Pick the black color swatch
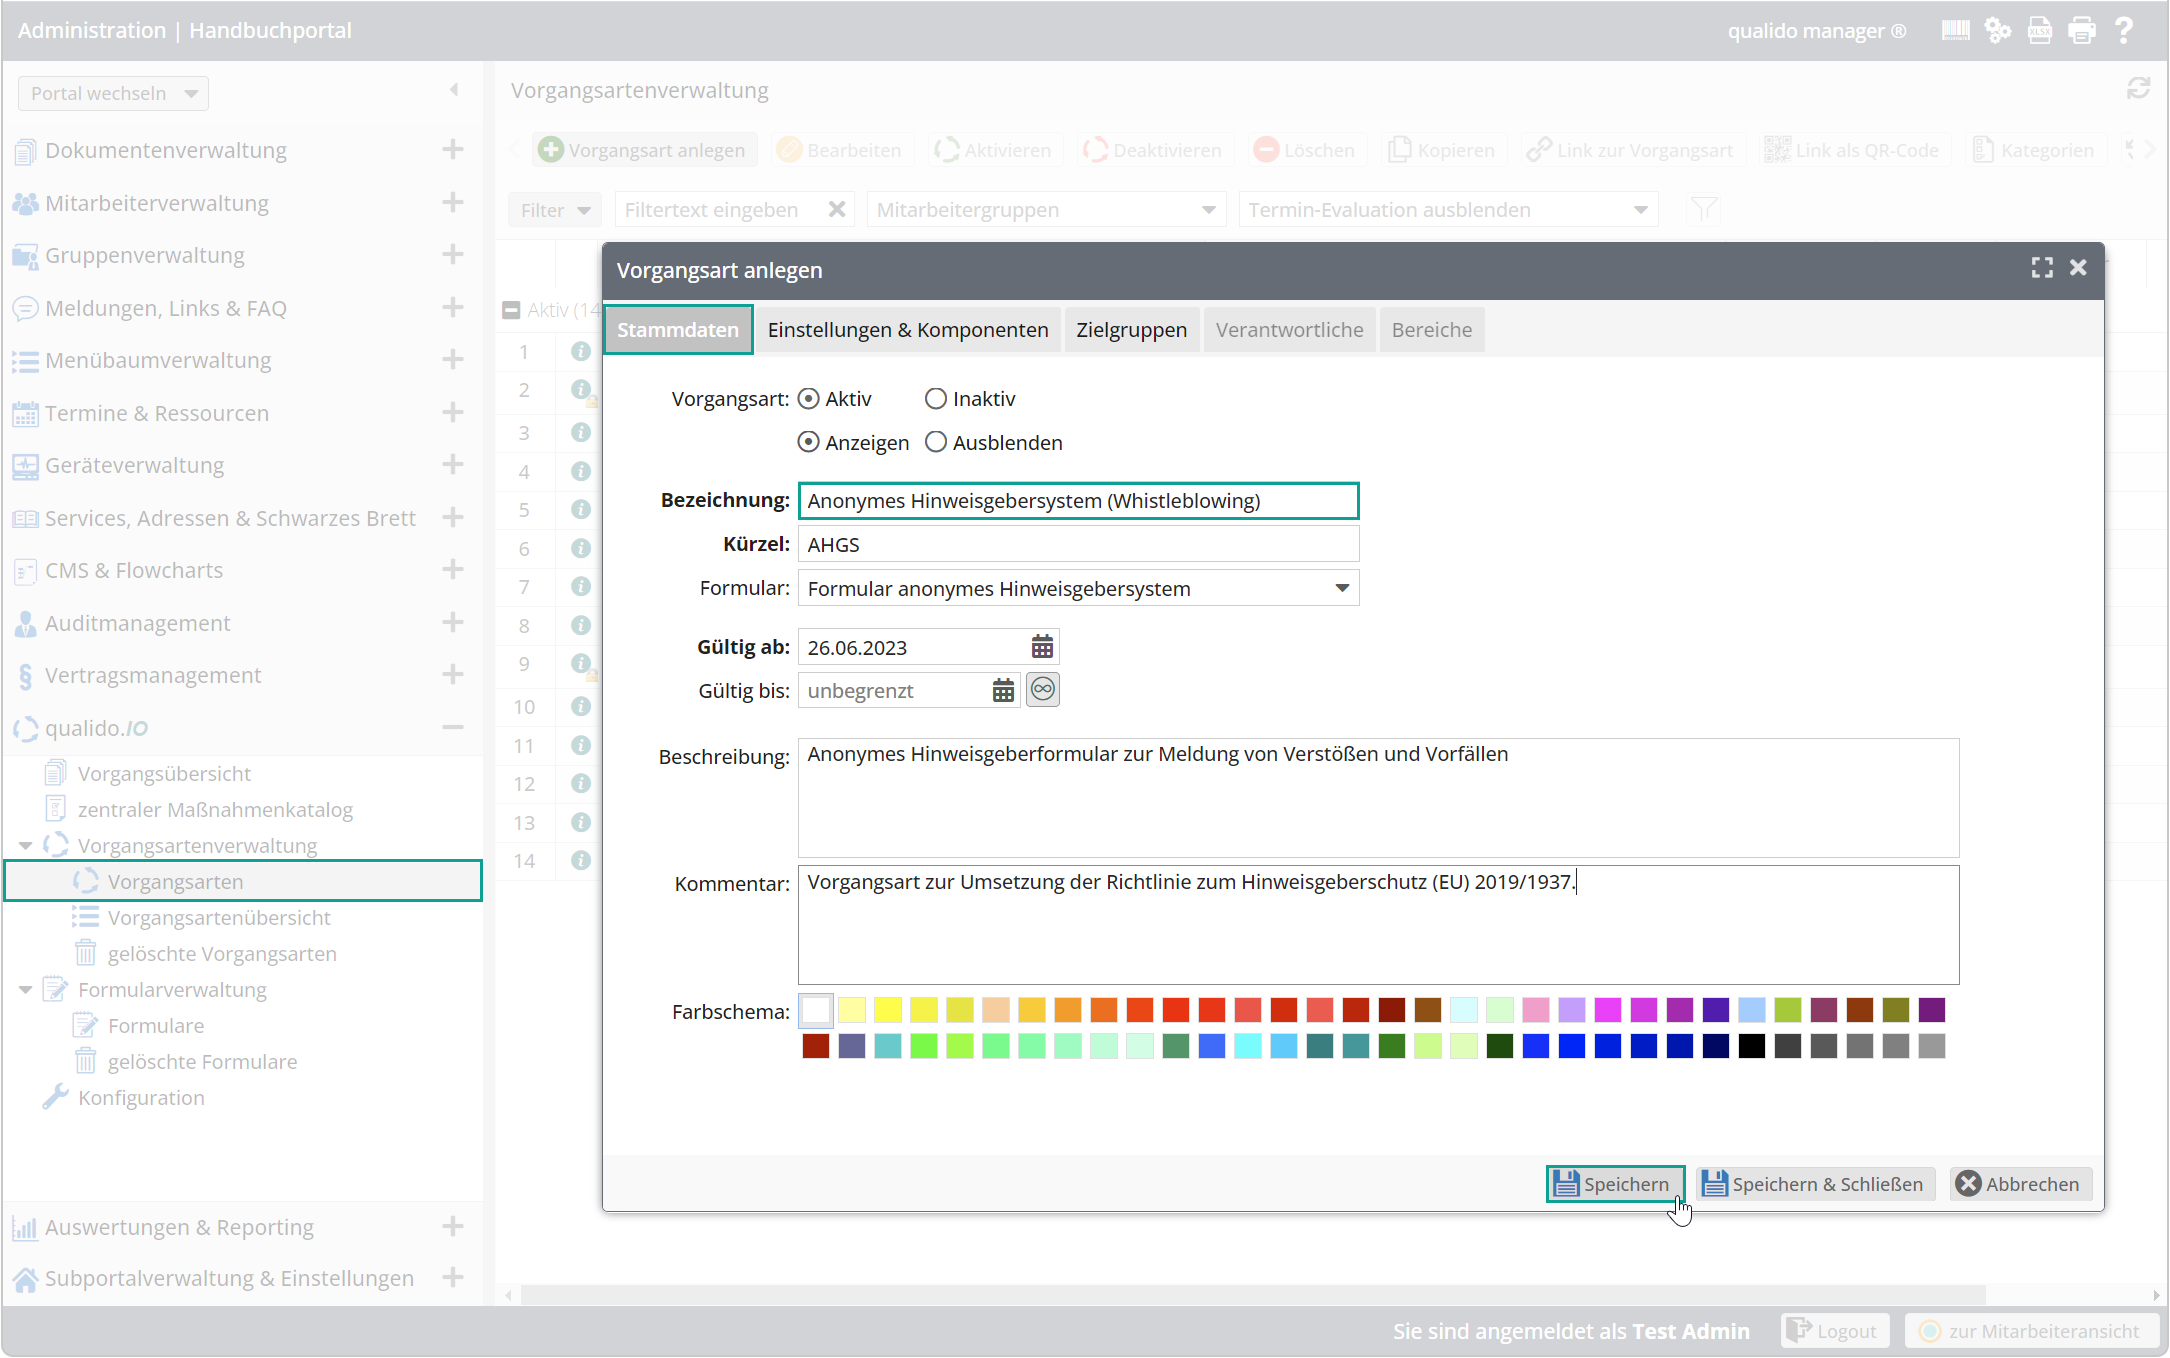 point(1752,1046)
